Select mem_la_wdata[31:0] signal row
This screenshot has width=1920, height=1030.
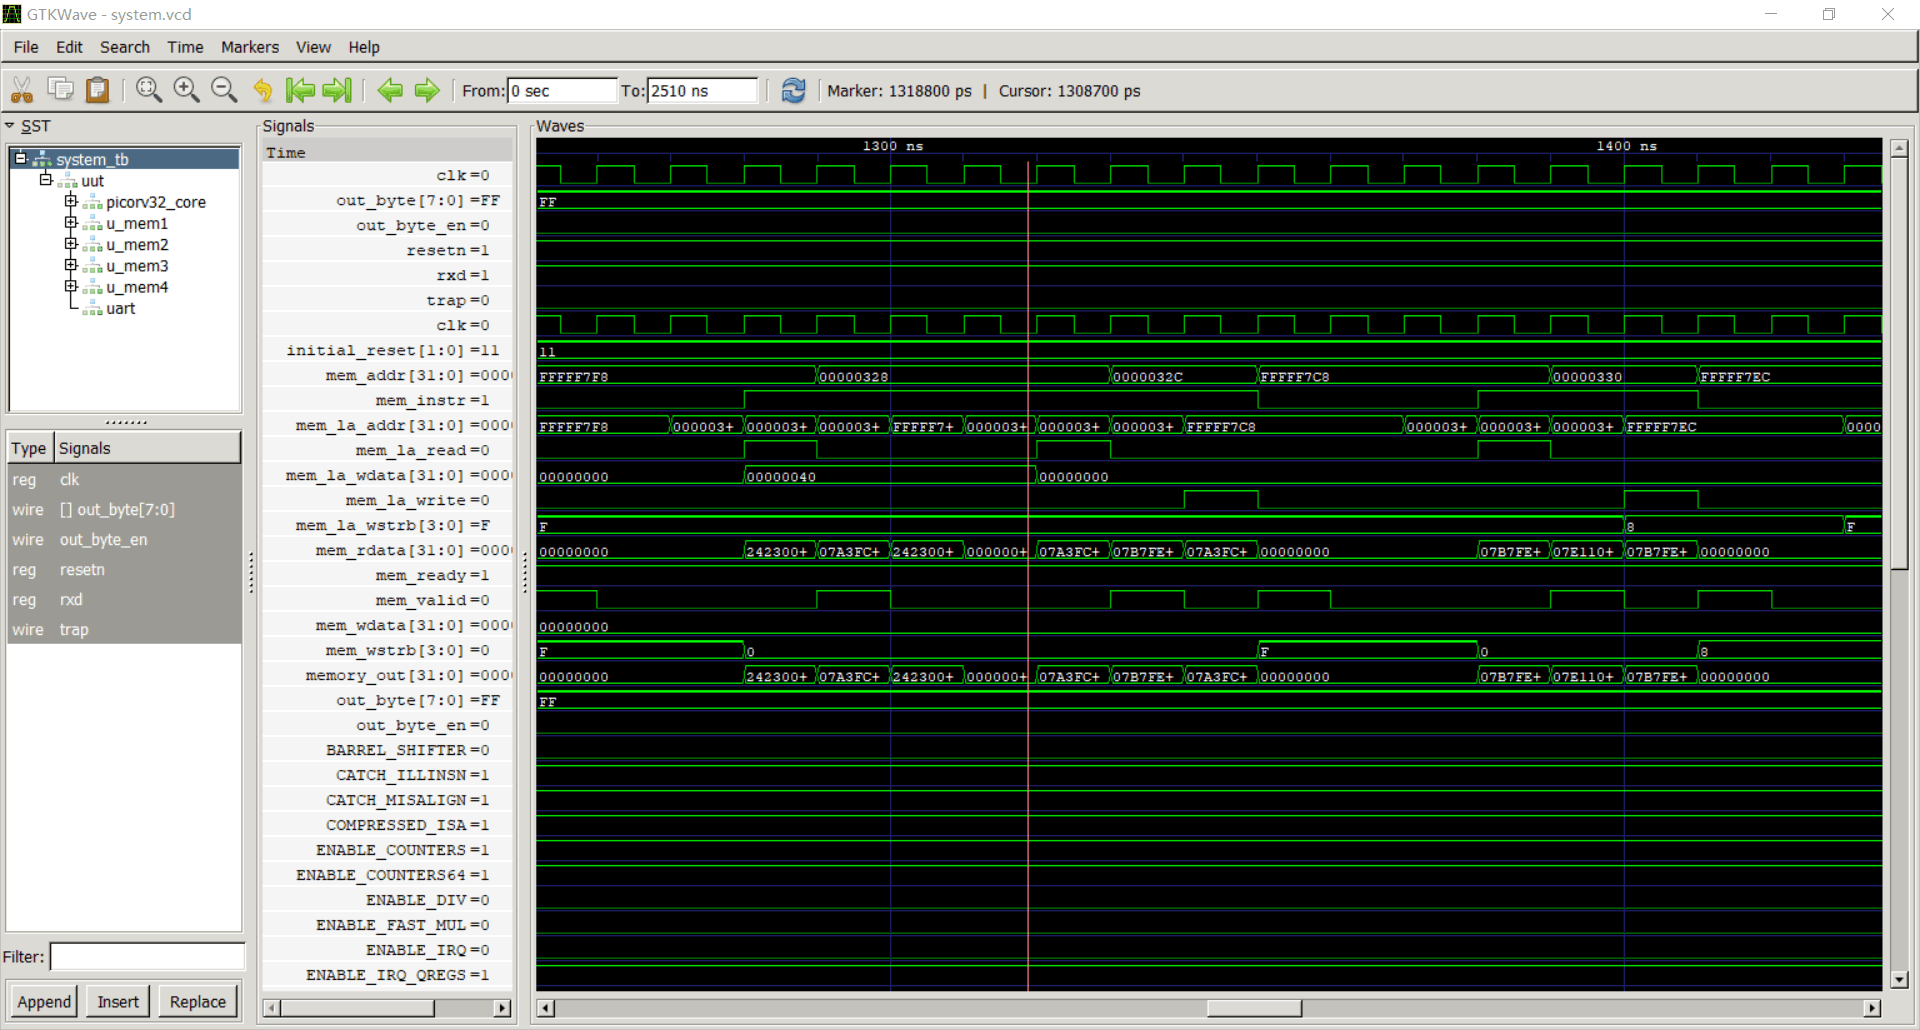point(388,475)
